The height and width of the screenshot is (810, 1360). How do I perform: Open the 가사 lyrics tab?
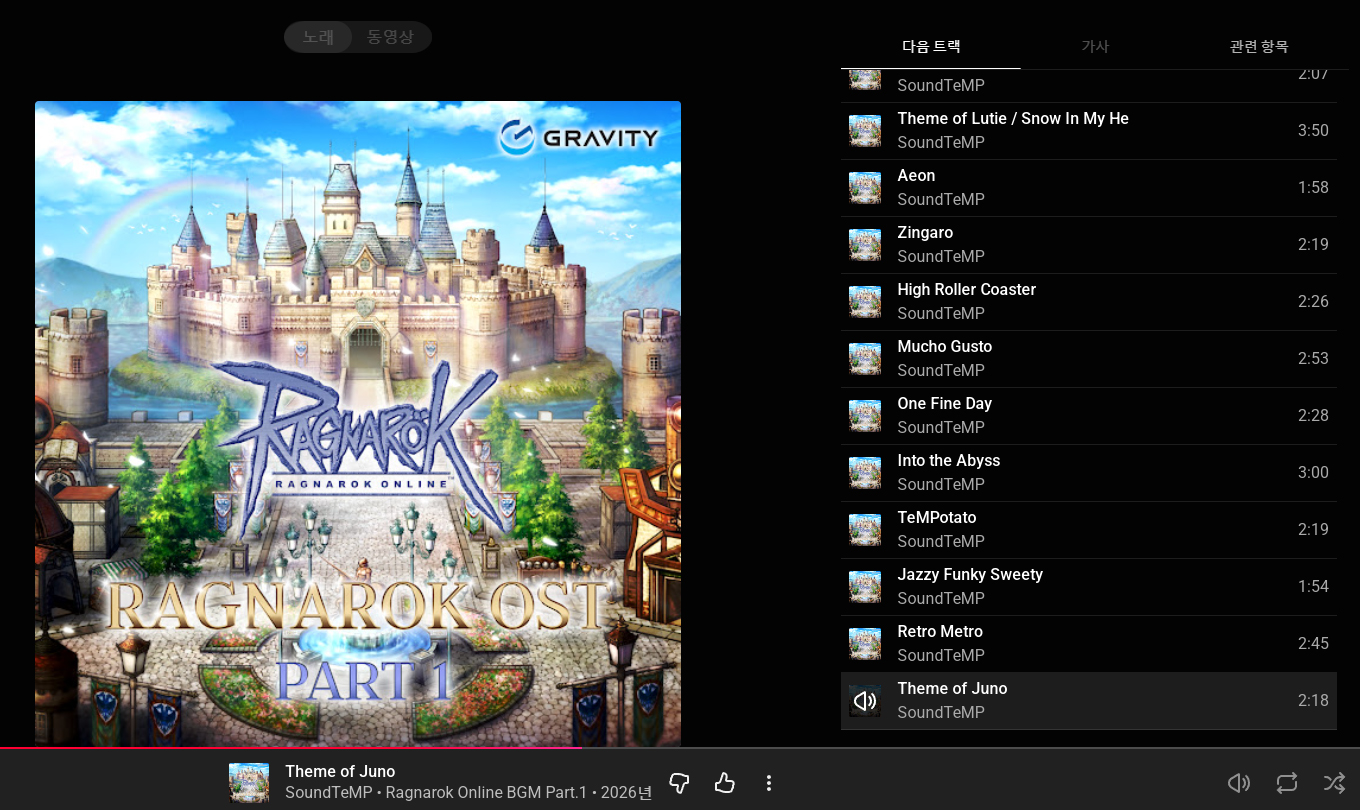[x=1095, y=47]
